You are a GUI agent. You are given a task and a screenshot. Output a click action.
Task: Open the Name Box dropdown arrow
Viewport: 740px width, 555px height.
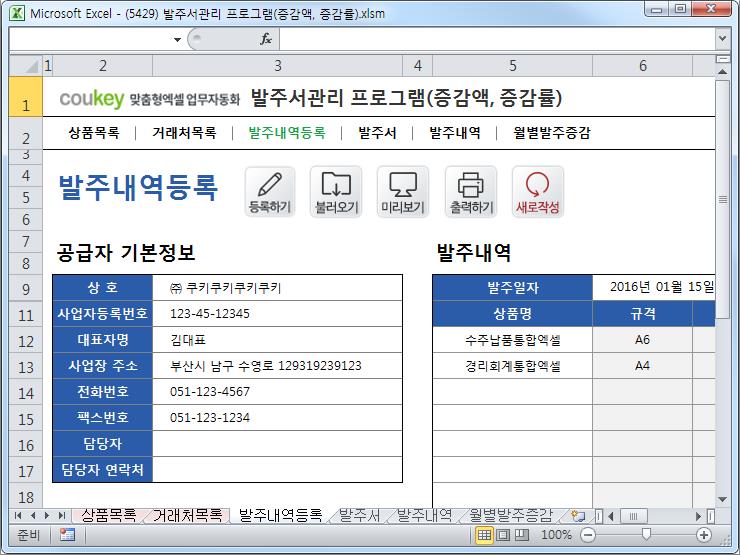(x=177, y=39)
